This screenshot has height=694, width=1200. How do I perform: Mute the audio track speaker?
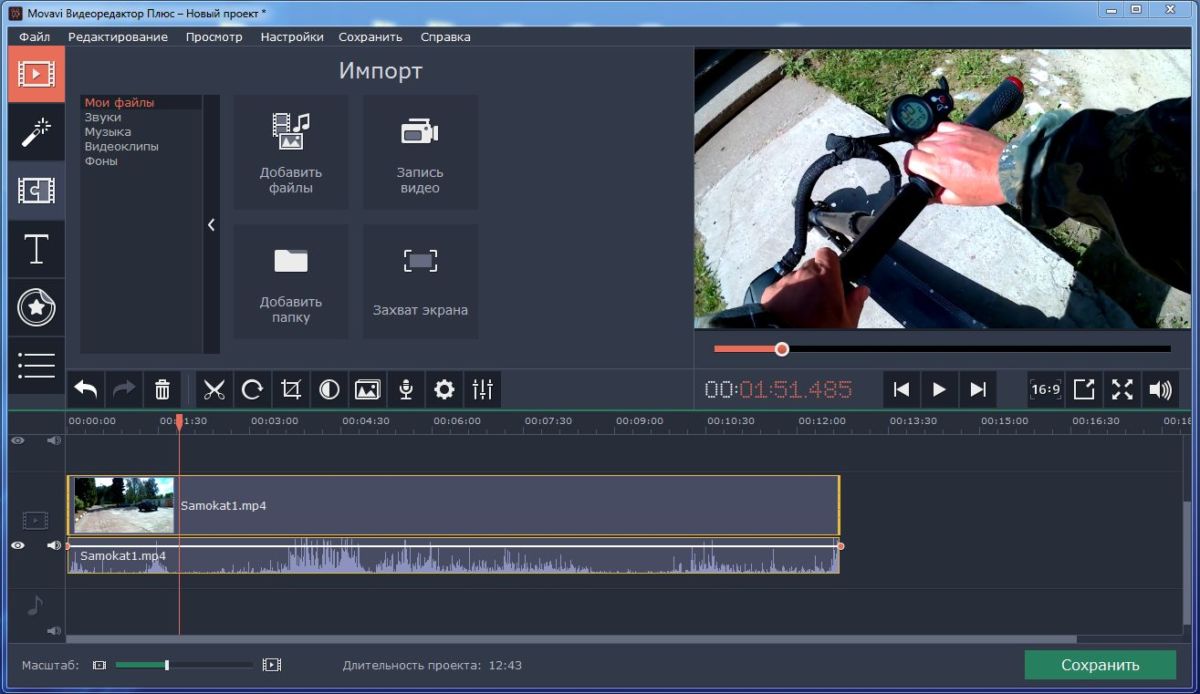tap(54, 631)
